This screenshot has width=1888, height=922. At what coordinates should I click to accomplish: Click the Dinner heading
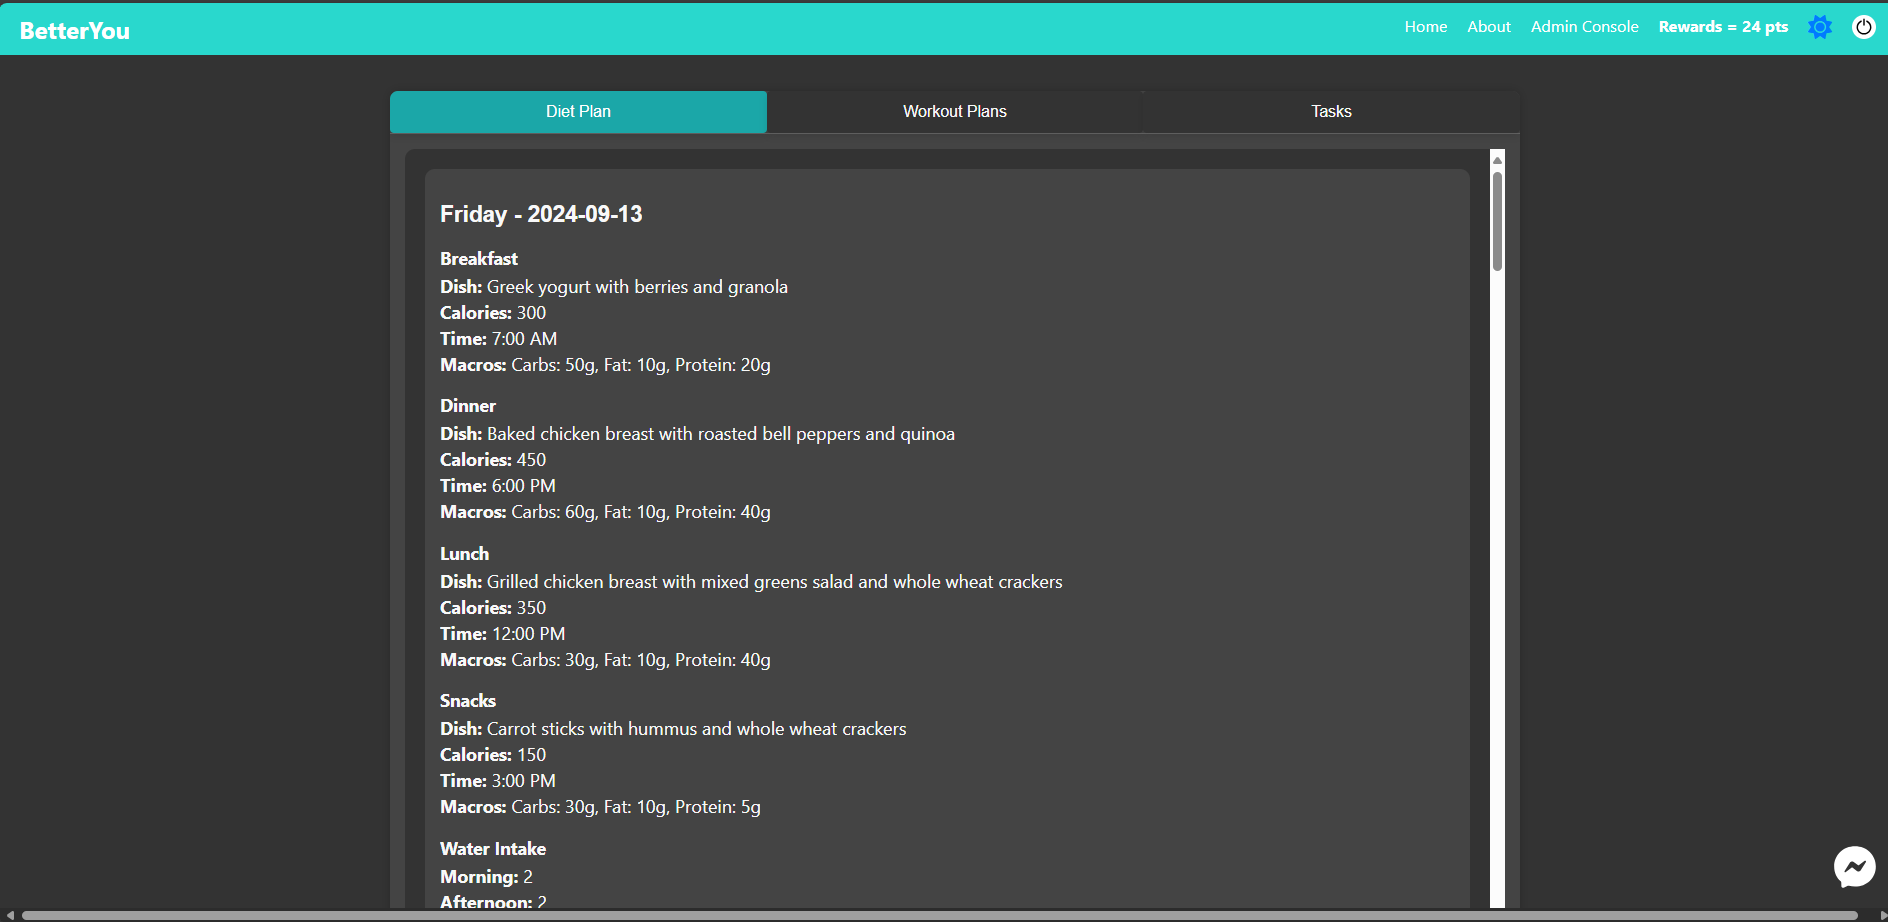pyautogui.click(x=468, y=406)
